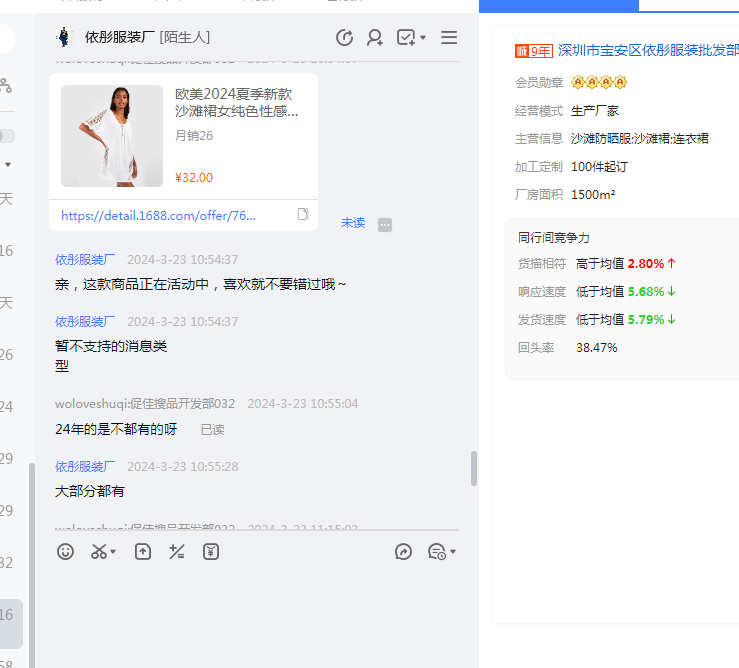Click the calculator plus-minus icon
Image resolution: width=739 pixels, height=668 pixels.
[x=177, y=551]
